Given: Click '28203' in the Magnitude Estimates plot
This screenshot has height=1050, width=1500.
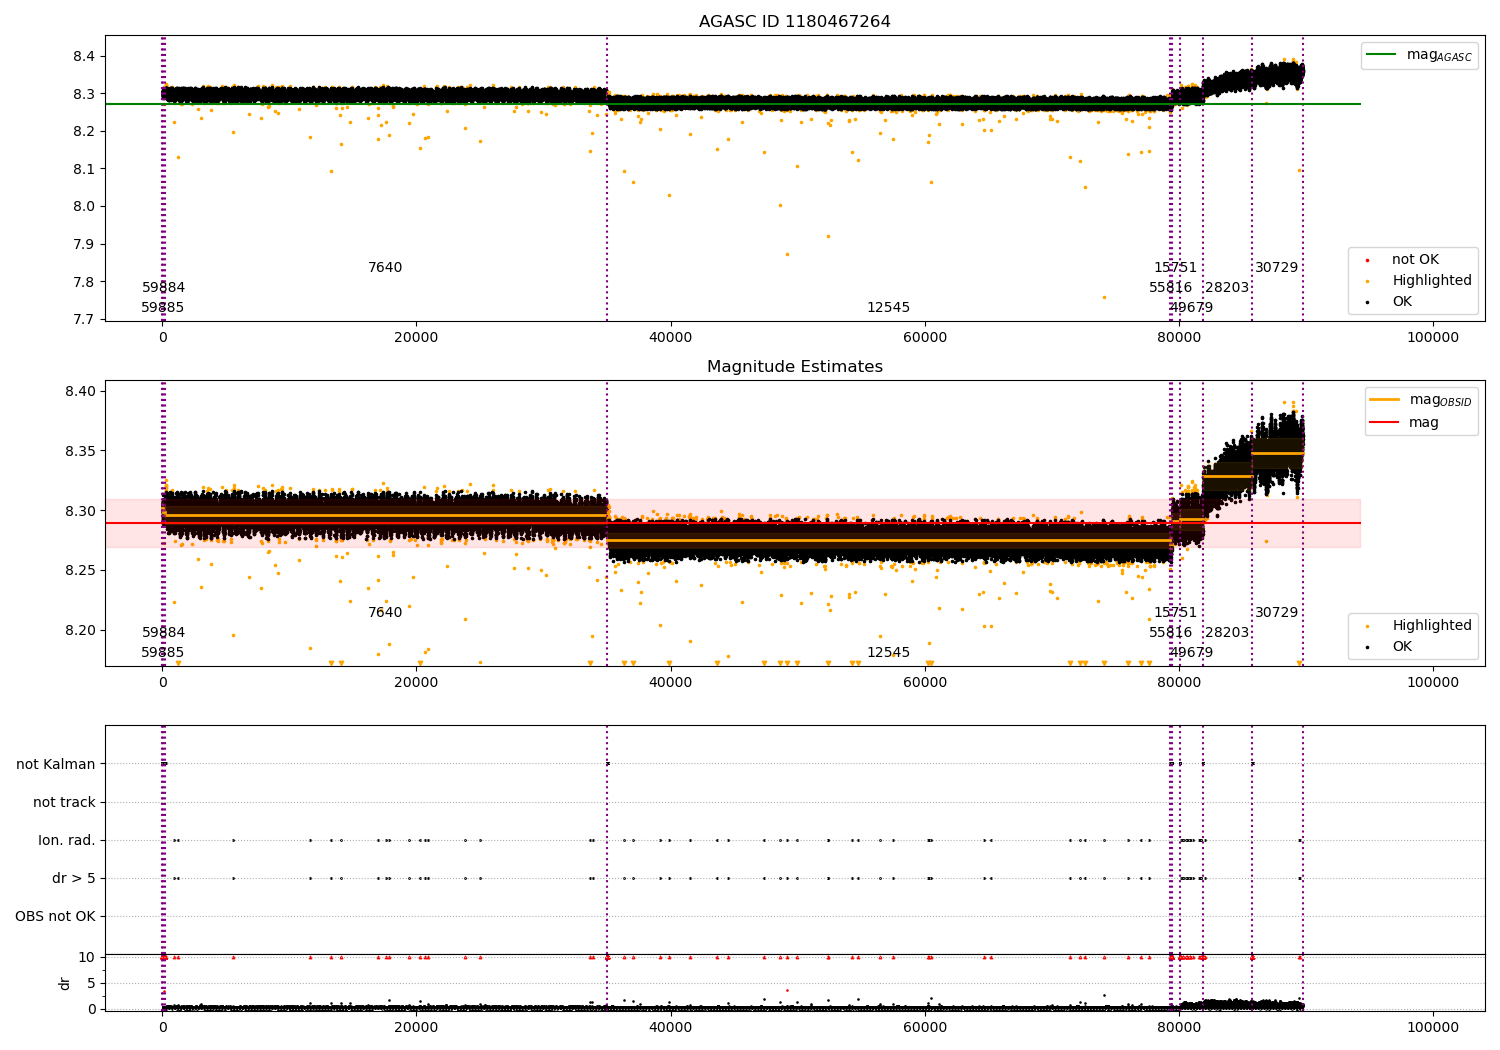Looking at the screenshot, I should 1227,633.
